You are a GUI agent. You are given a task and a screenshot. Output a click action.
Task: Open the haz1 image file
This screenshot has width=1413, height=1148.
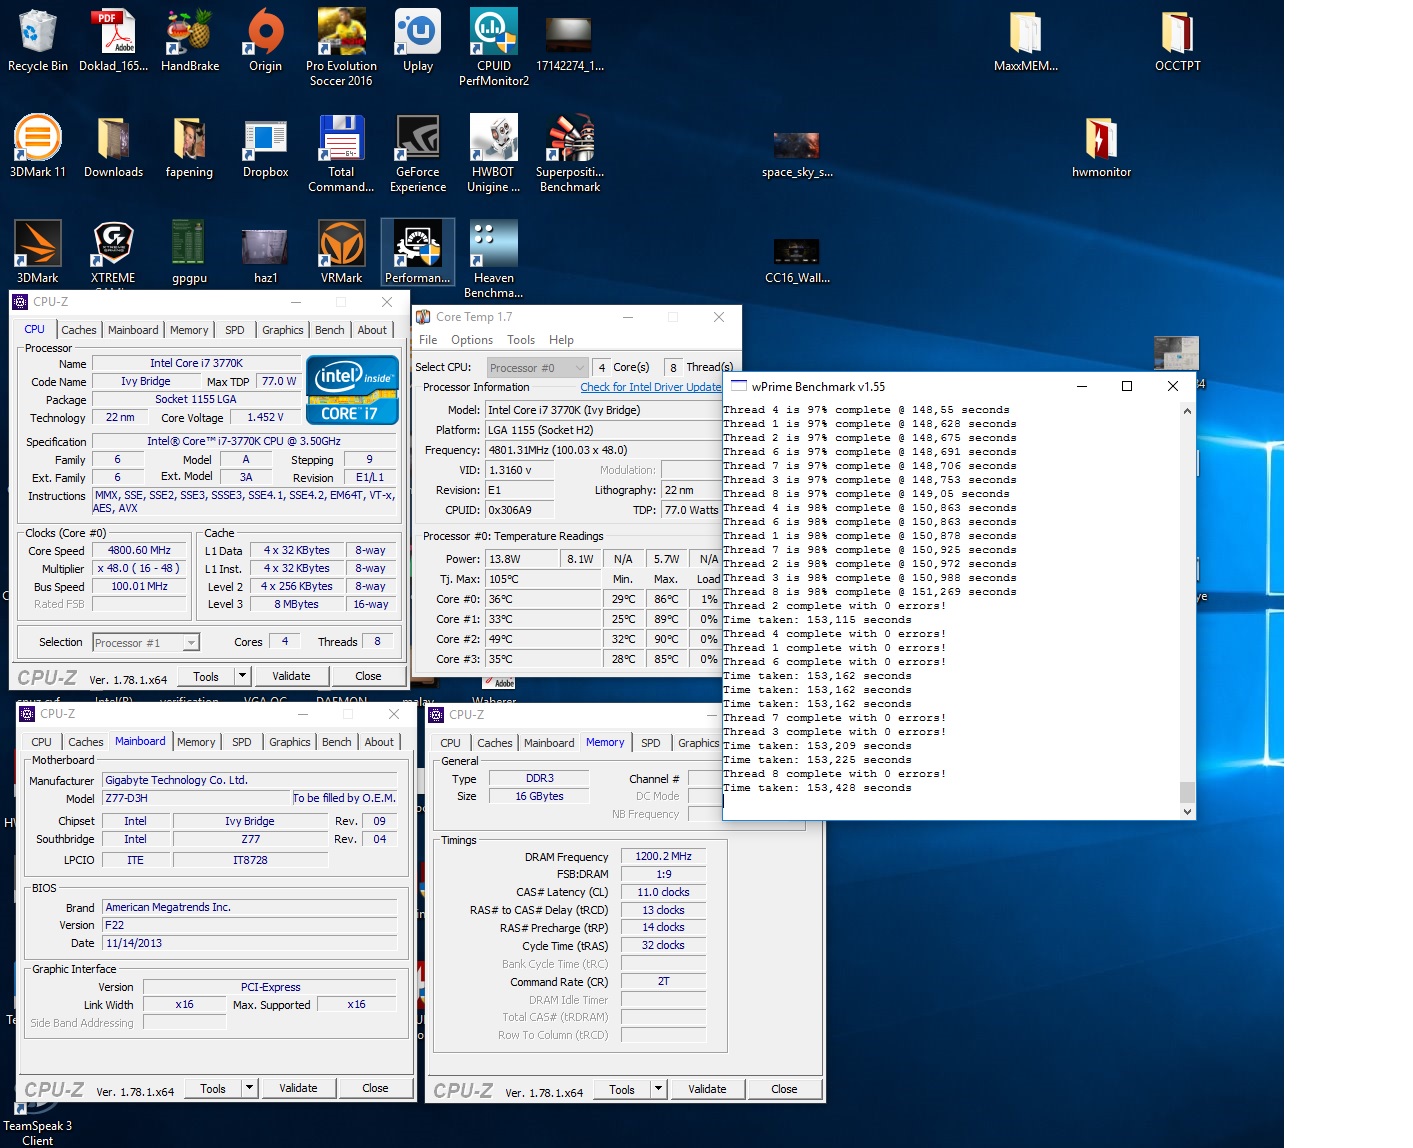265,253
